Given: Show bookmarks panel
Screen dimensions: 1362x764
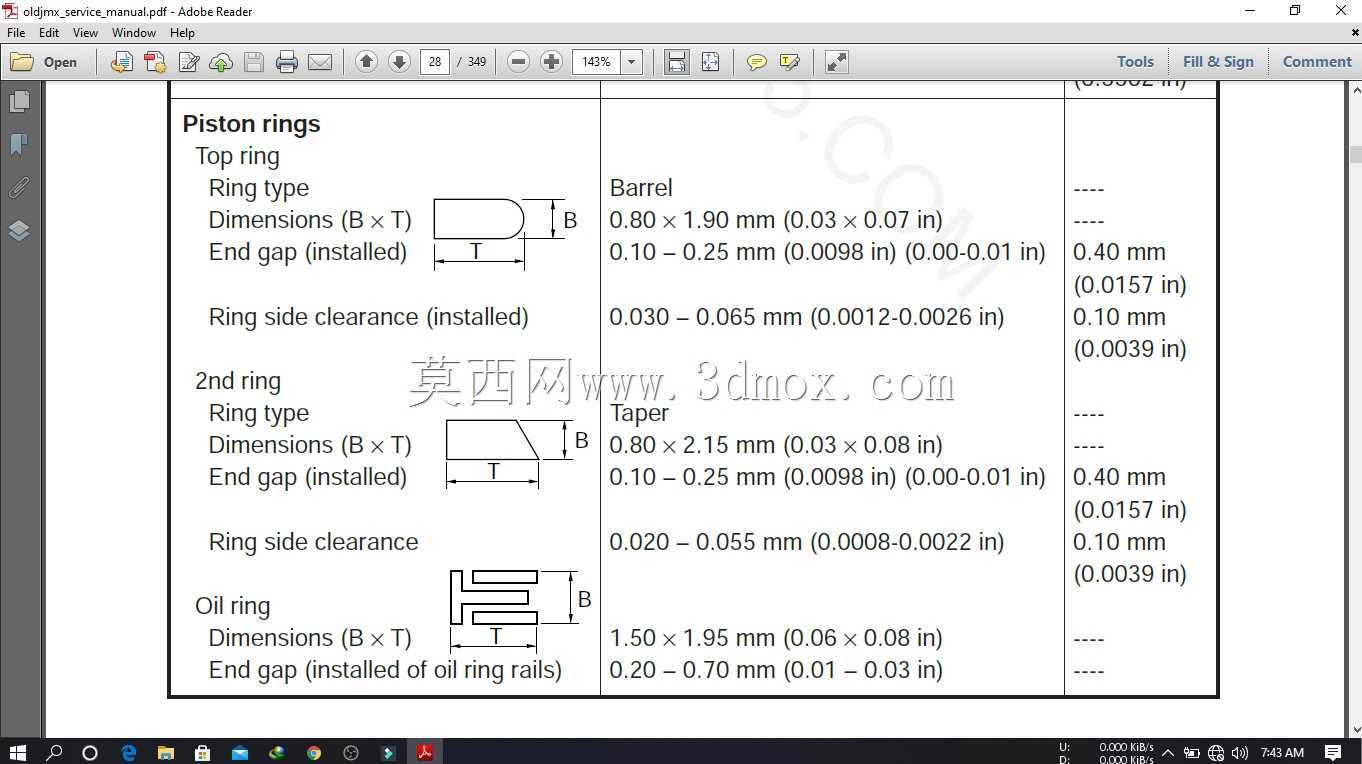Looking at the screenshot, I should click(19, 145).
